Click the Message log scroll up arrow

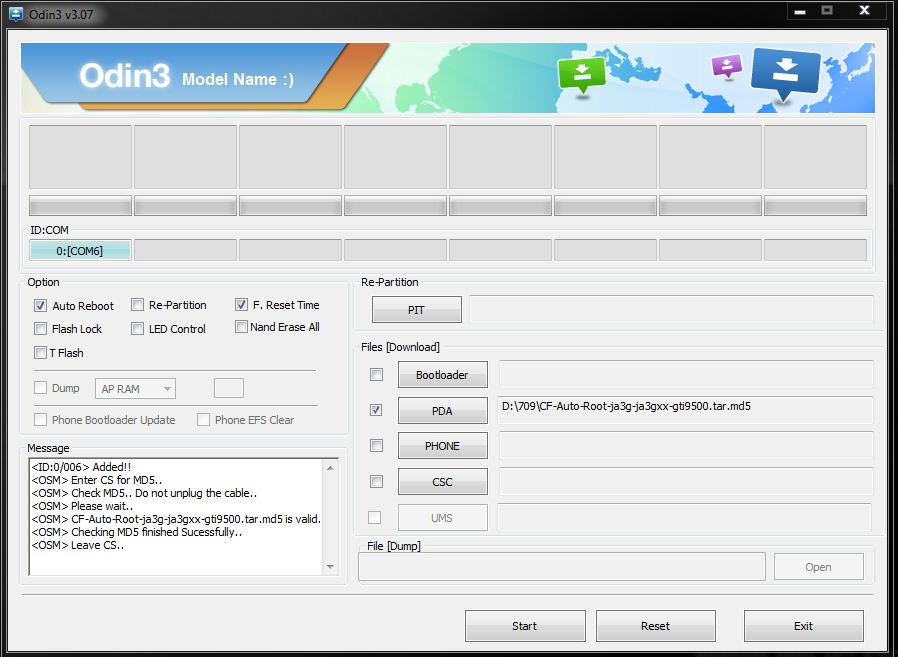tap(330, 468)
